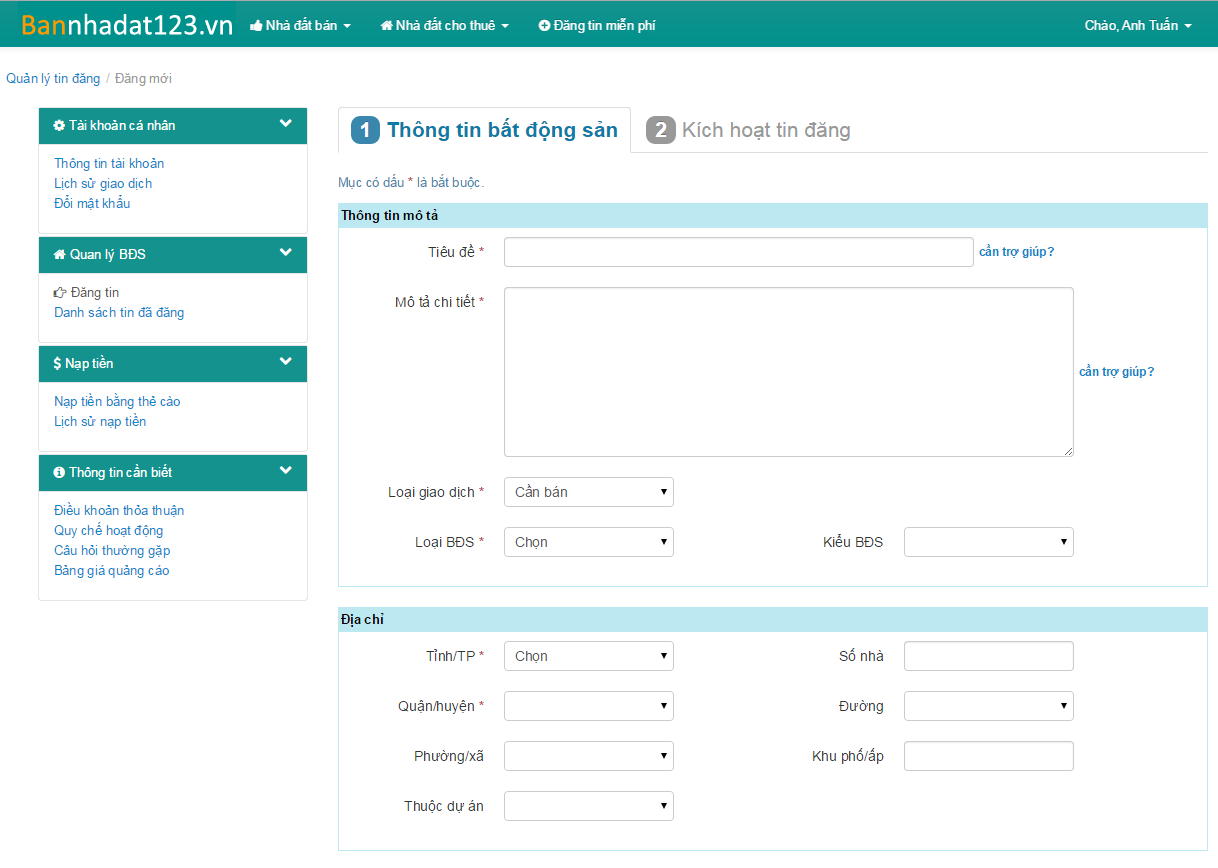1218x868 pixels.
Task: Click the house icon beside Quản lý BĐS
Action: (x=59, y=255)
